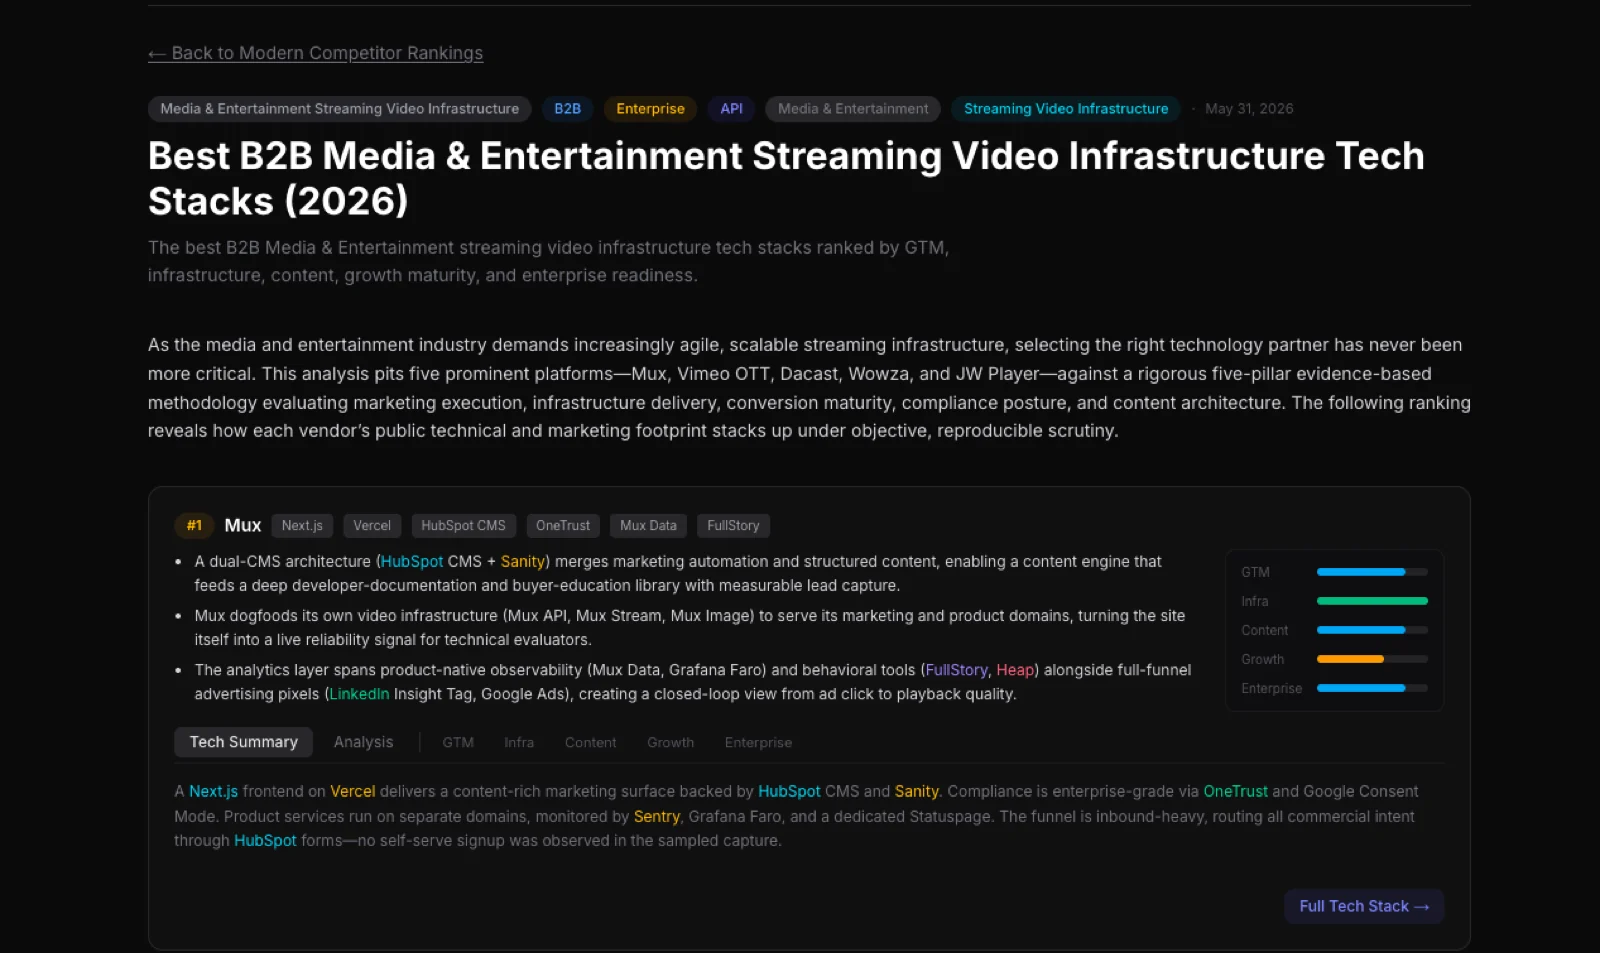
Task: Click HubSpot forms link in summary
Action: click(265, 840)
